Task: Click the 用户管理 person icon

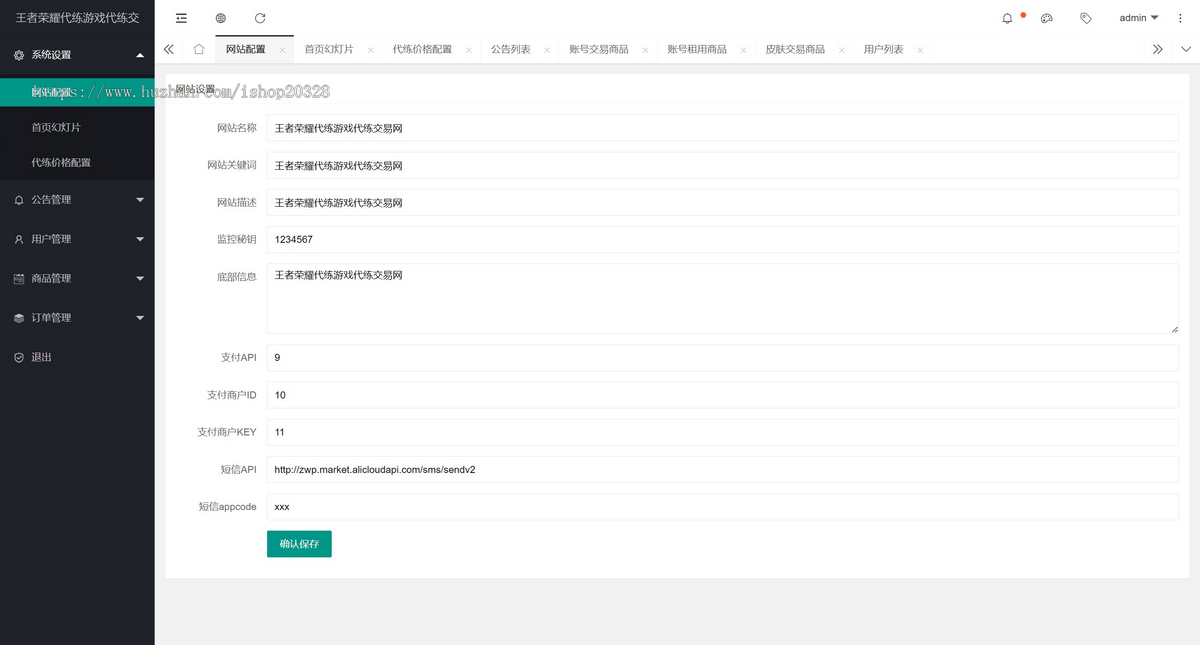Action: (19, 239)
